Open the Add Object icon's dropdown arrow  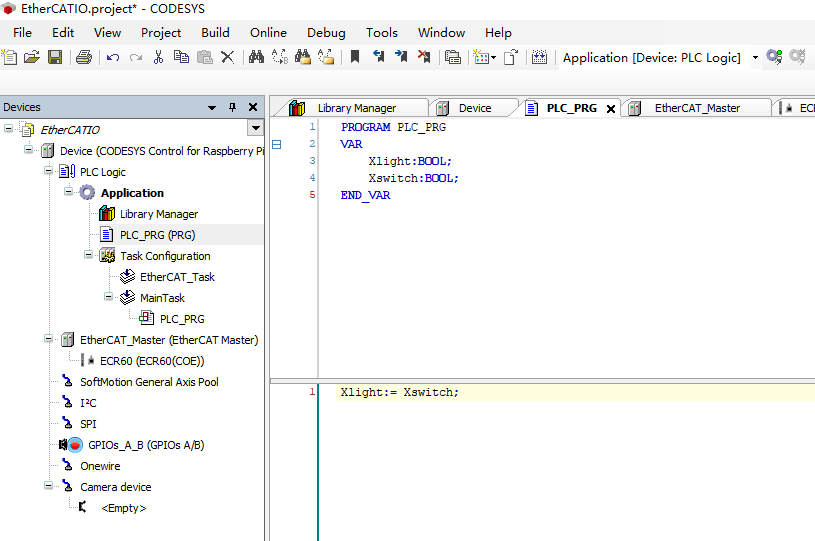(x=493, y=57)
